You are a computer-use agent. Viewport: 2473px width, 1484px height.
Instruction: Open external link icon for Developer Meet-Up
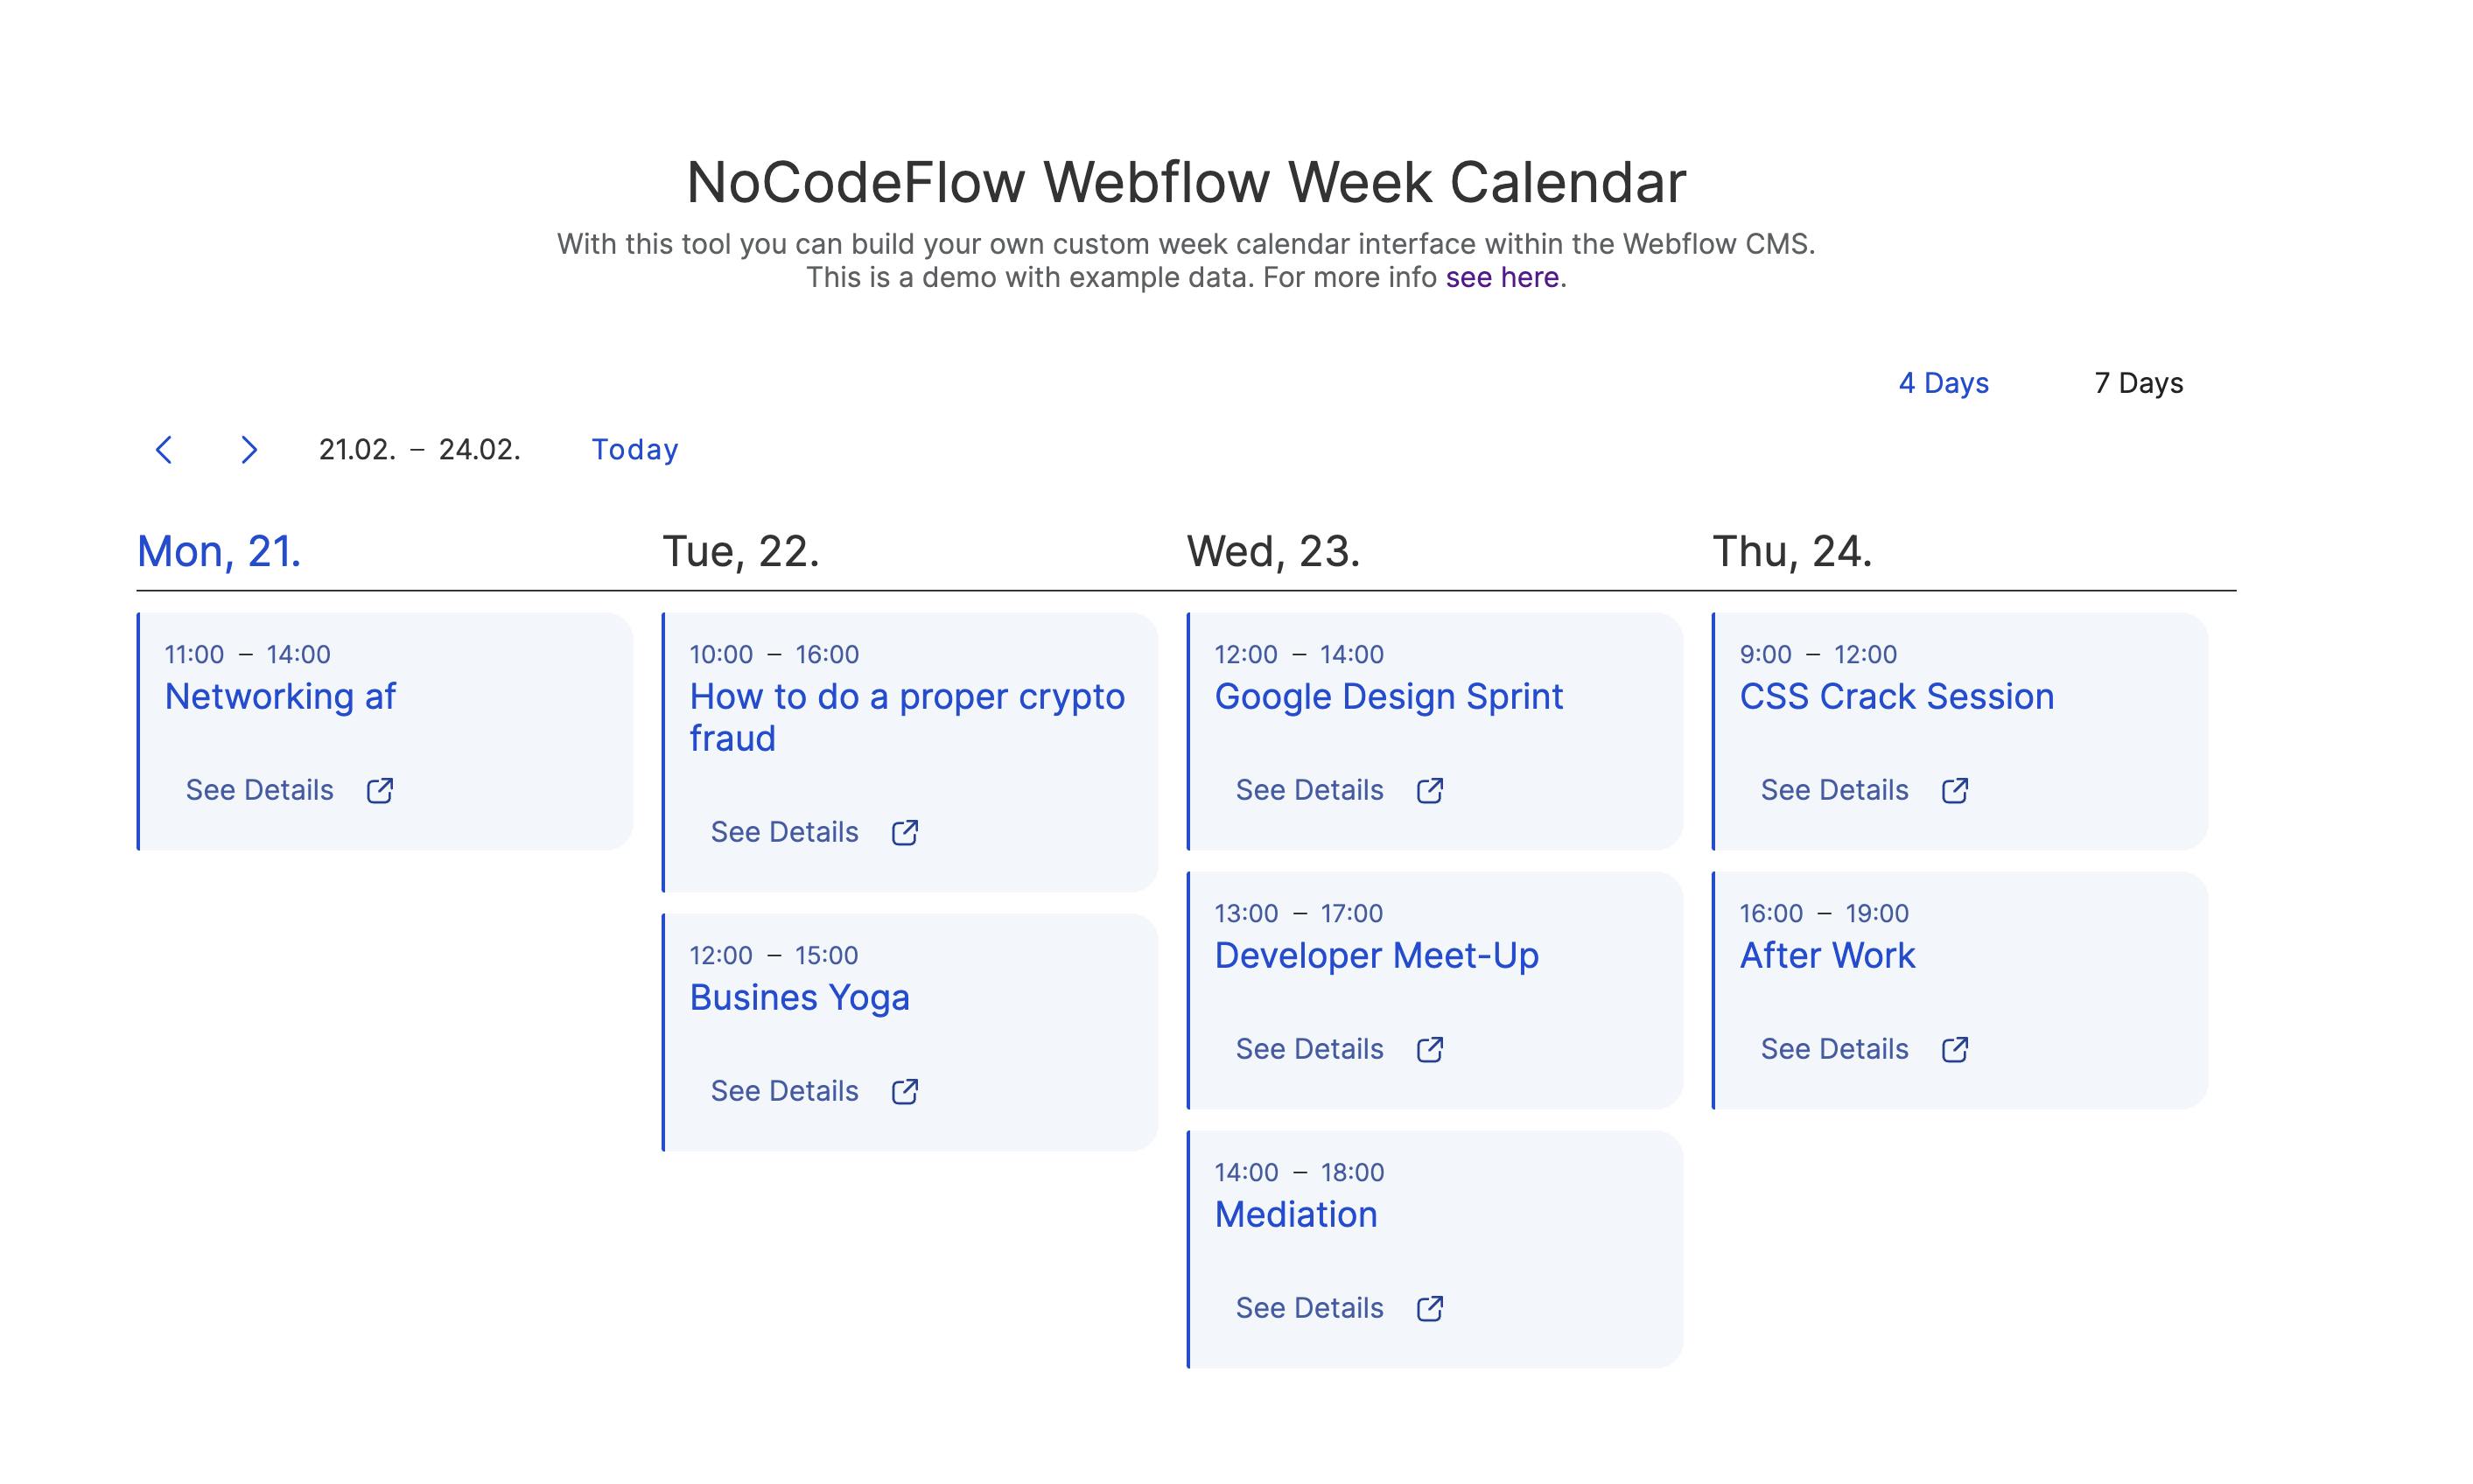click(x=1430, y=1050)
